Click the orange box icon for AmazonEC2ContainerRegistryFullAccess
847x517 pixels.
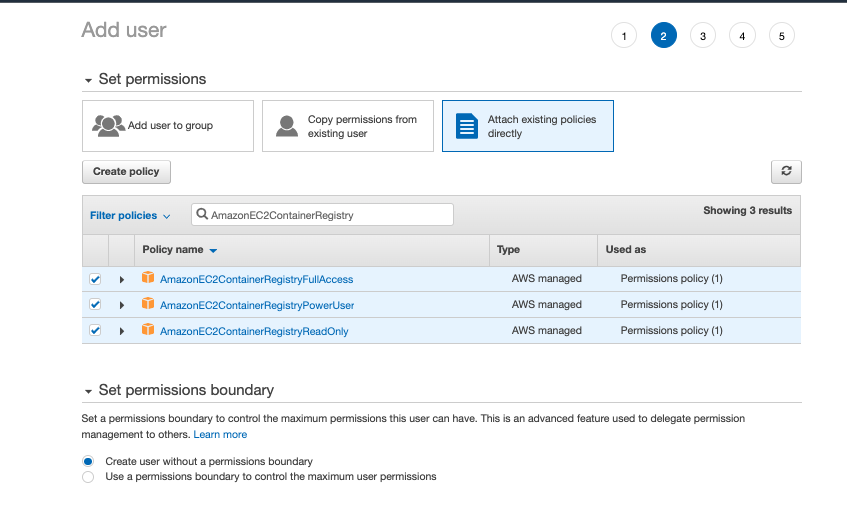pos(147,278)
